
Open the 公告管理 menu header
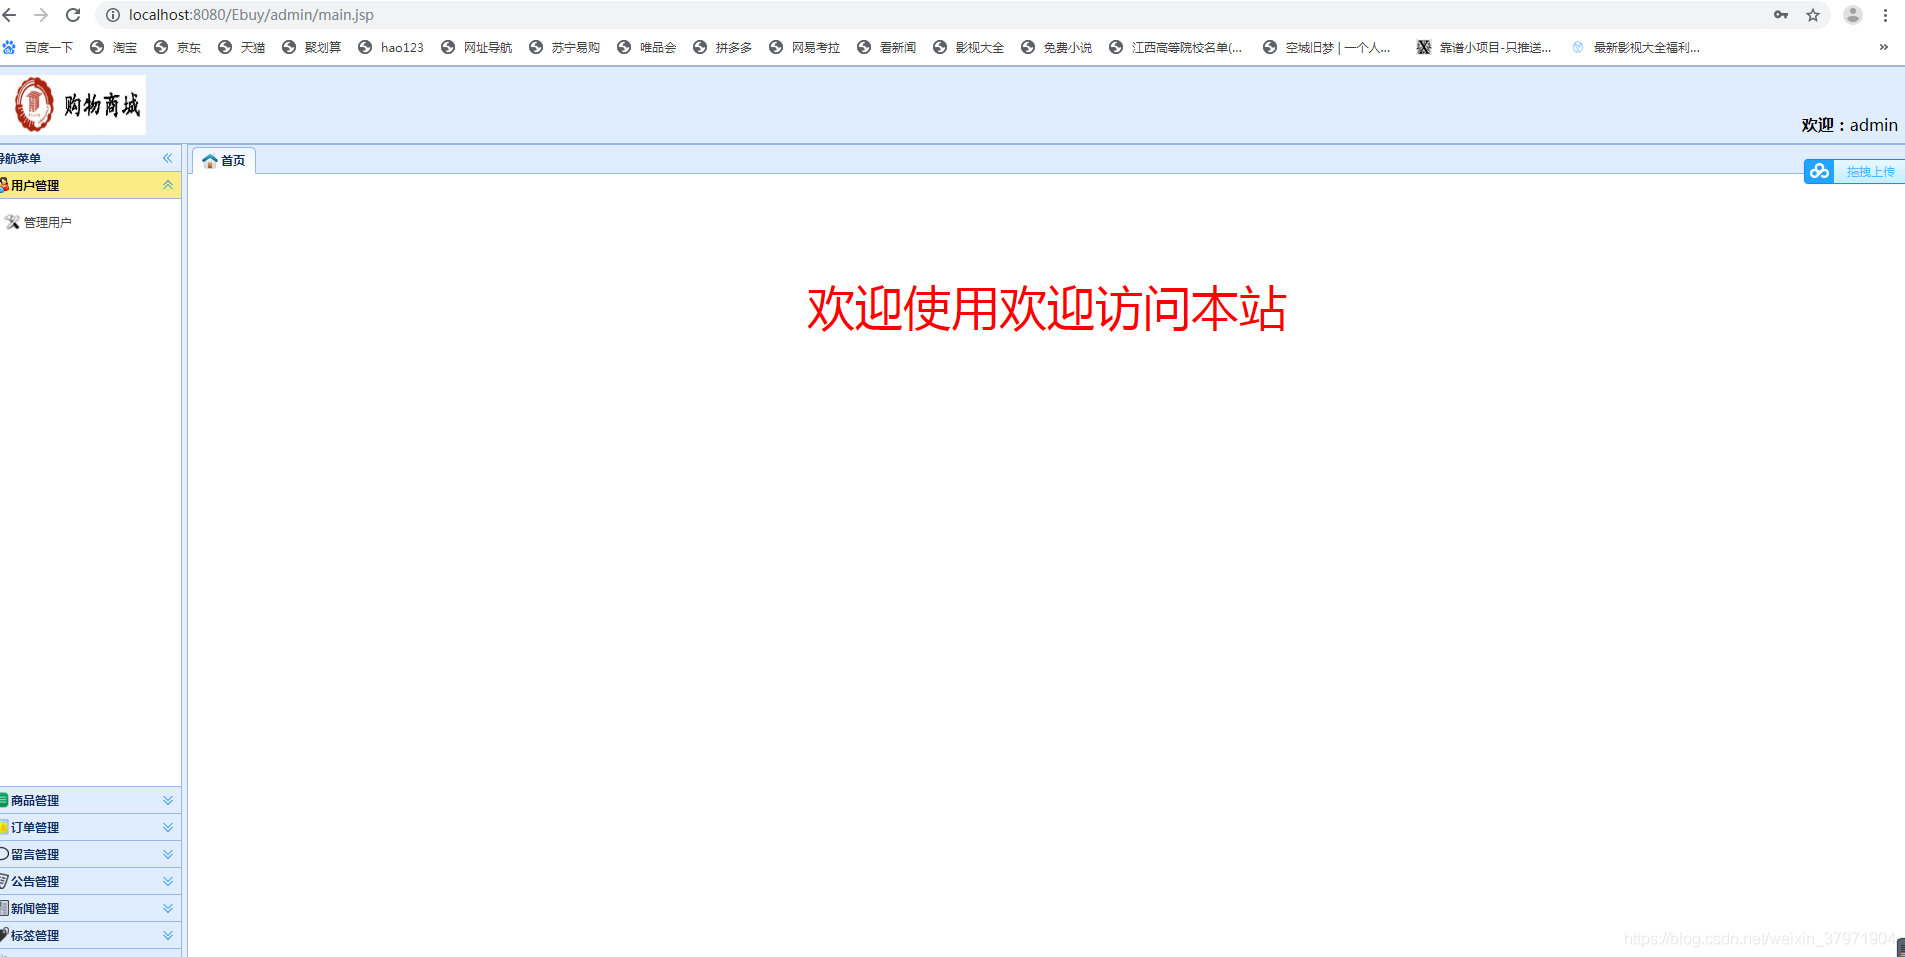pos(90,881)
